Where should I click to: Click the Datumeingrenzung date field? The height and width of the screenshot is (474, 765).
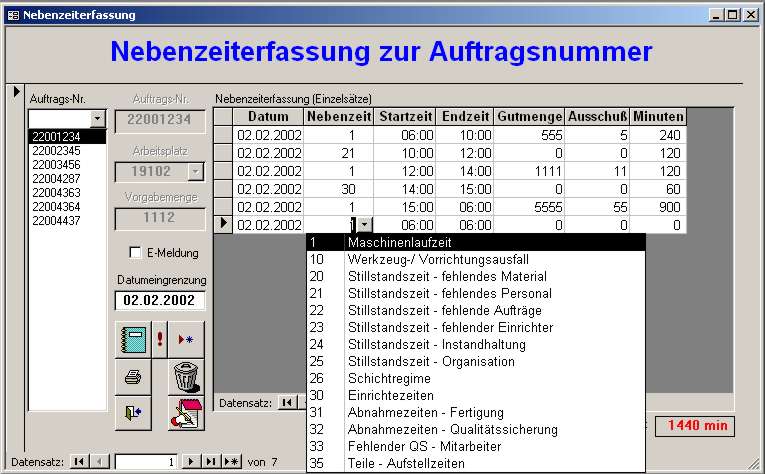click(x=160, y=299)
